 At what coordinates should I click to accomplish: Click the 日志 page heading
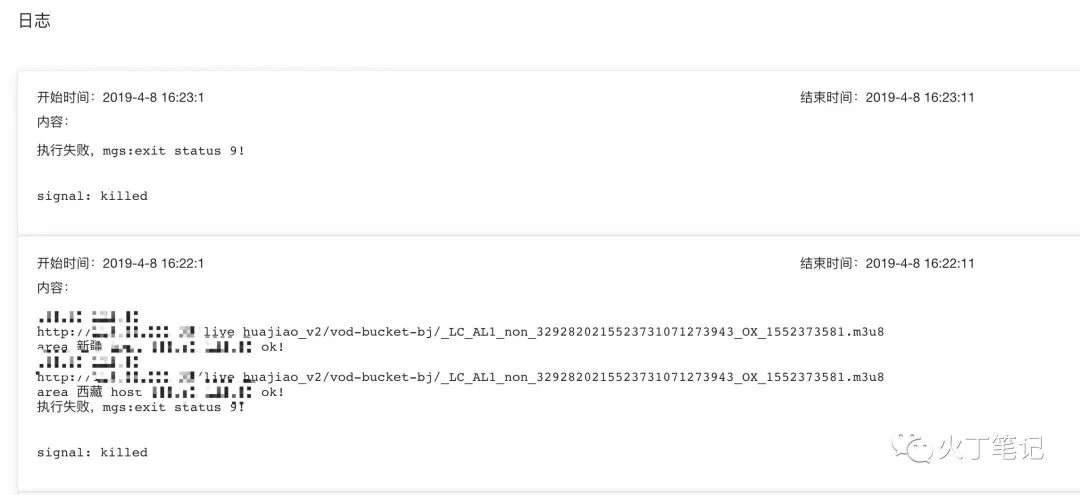[x=34, y=21]
